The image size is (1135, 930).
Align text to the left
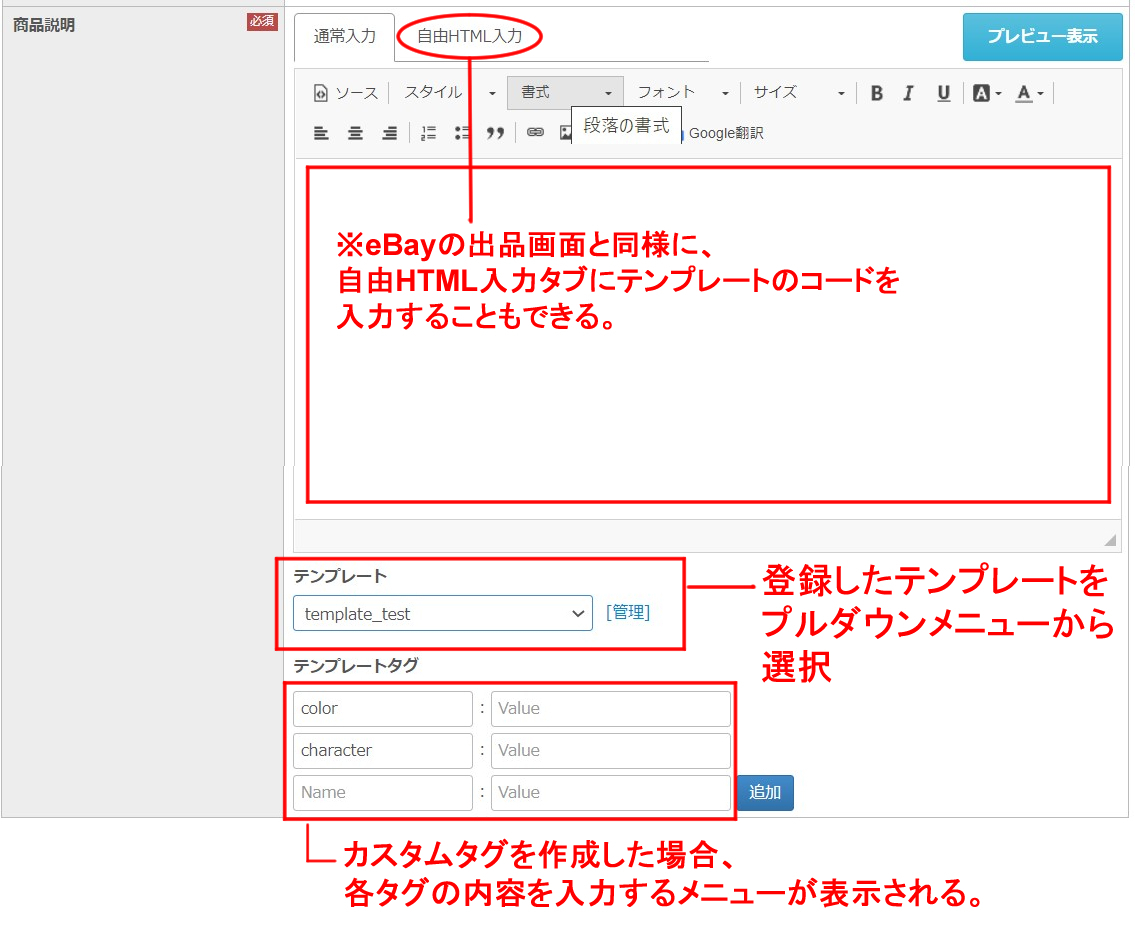[x=321, y=132]
